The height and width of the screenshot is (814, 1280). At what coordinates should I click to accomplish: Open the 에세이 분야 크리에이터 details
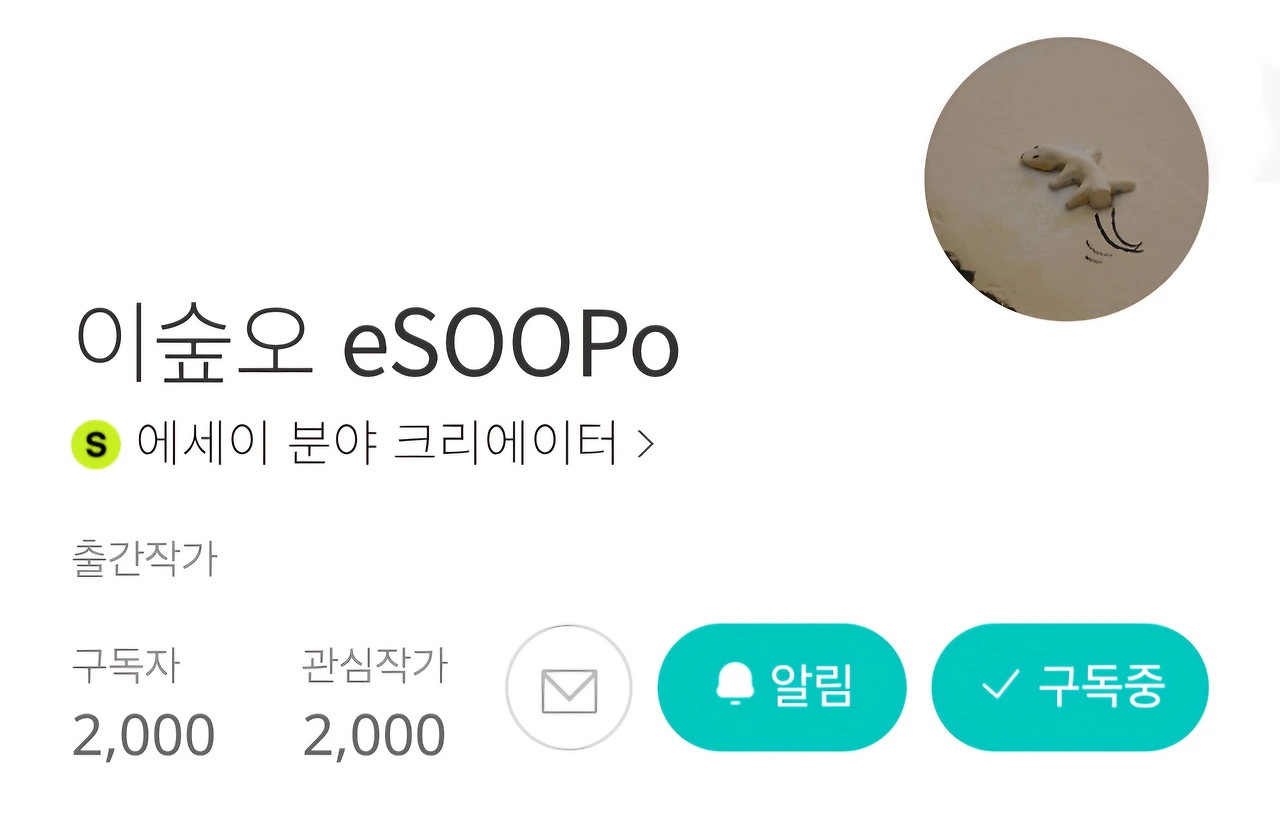[364, 444]
